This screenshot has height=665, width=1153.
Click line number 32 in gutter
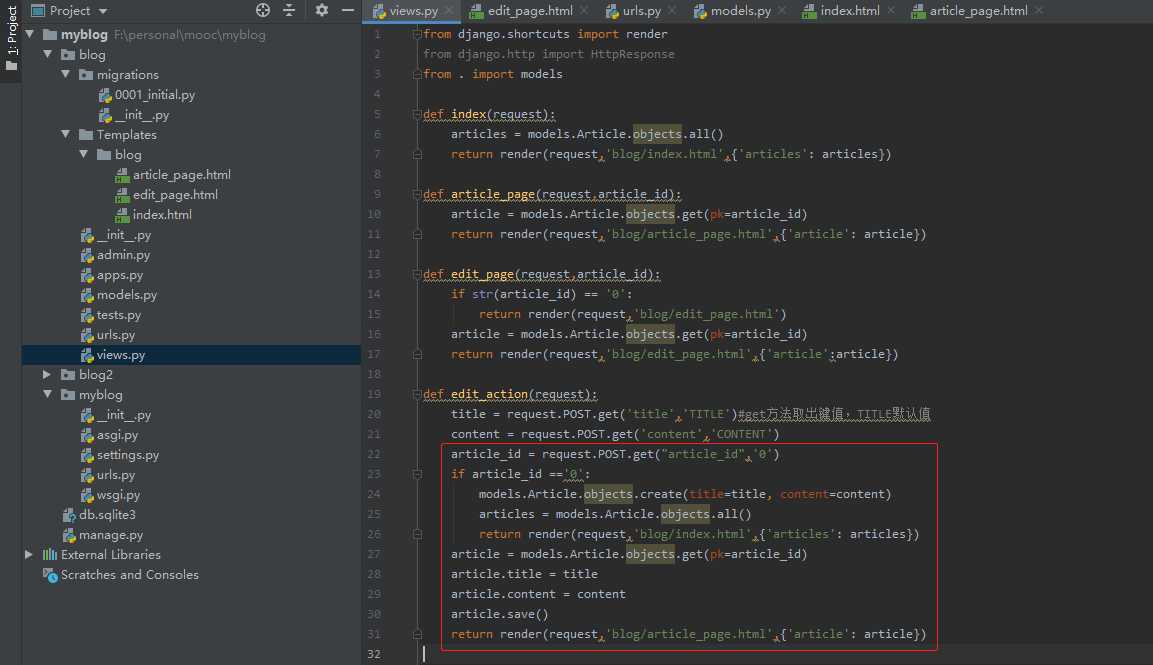[x=374, y=654]
